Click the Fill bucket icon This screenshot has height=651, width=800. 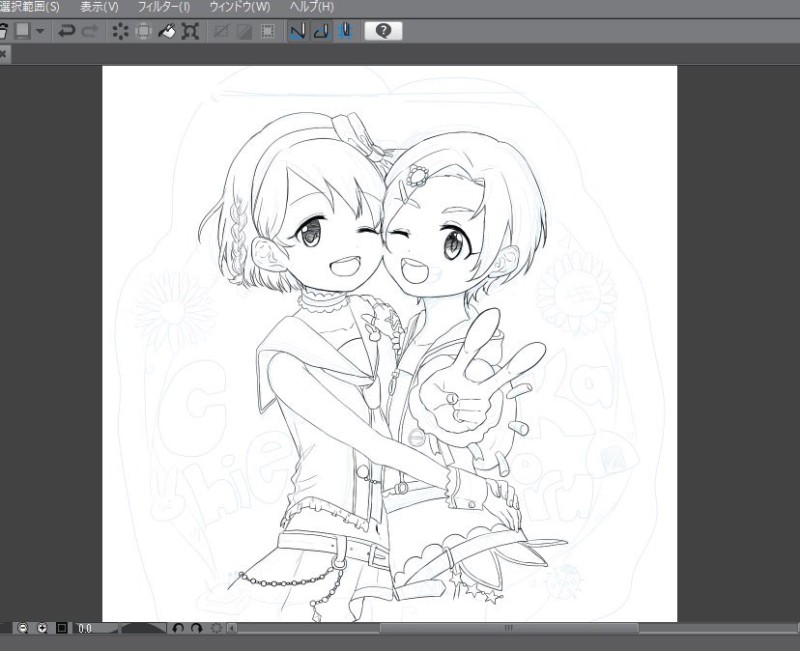click(167, 31)
